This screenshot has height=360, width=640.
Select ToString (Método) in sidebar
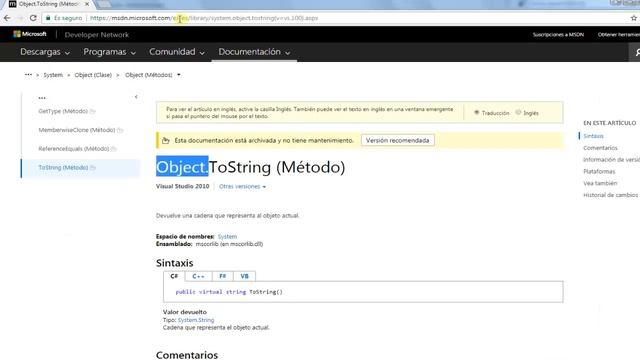[x=63, y=167]
